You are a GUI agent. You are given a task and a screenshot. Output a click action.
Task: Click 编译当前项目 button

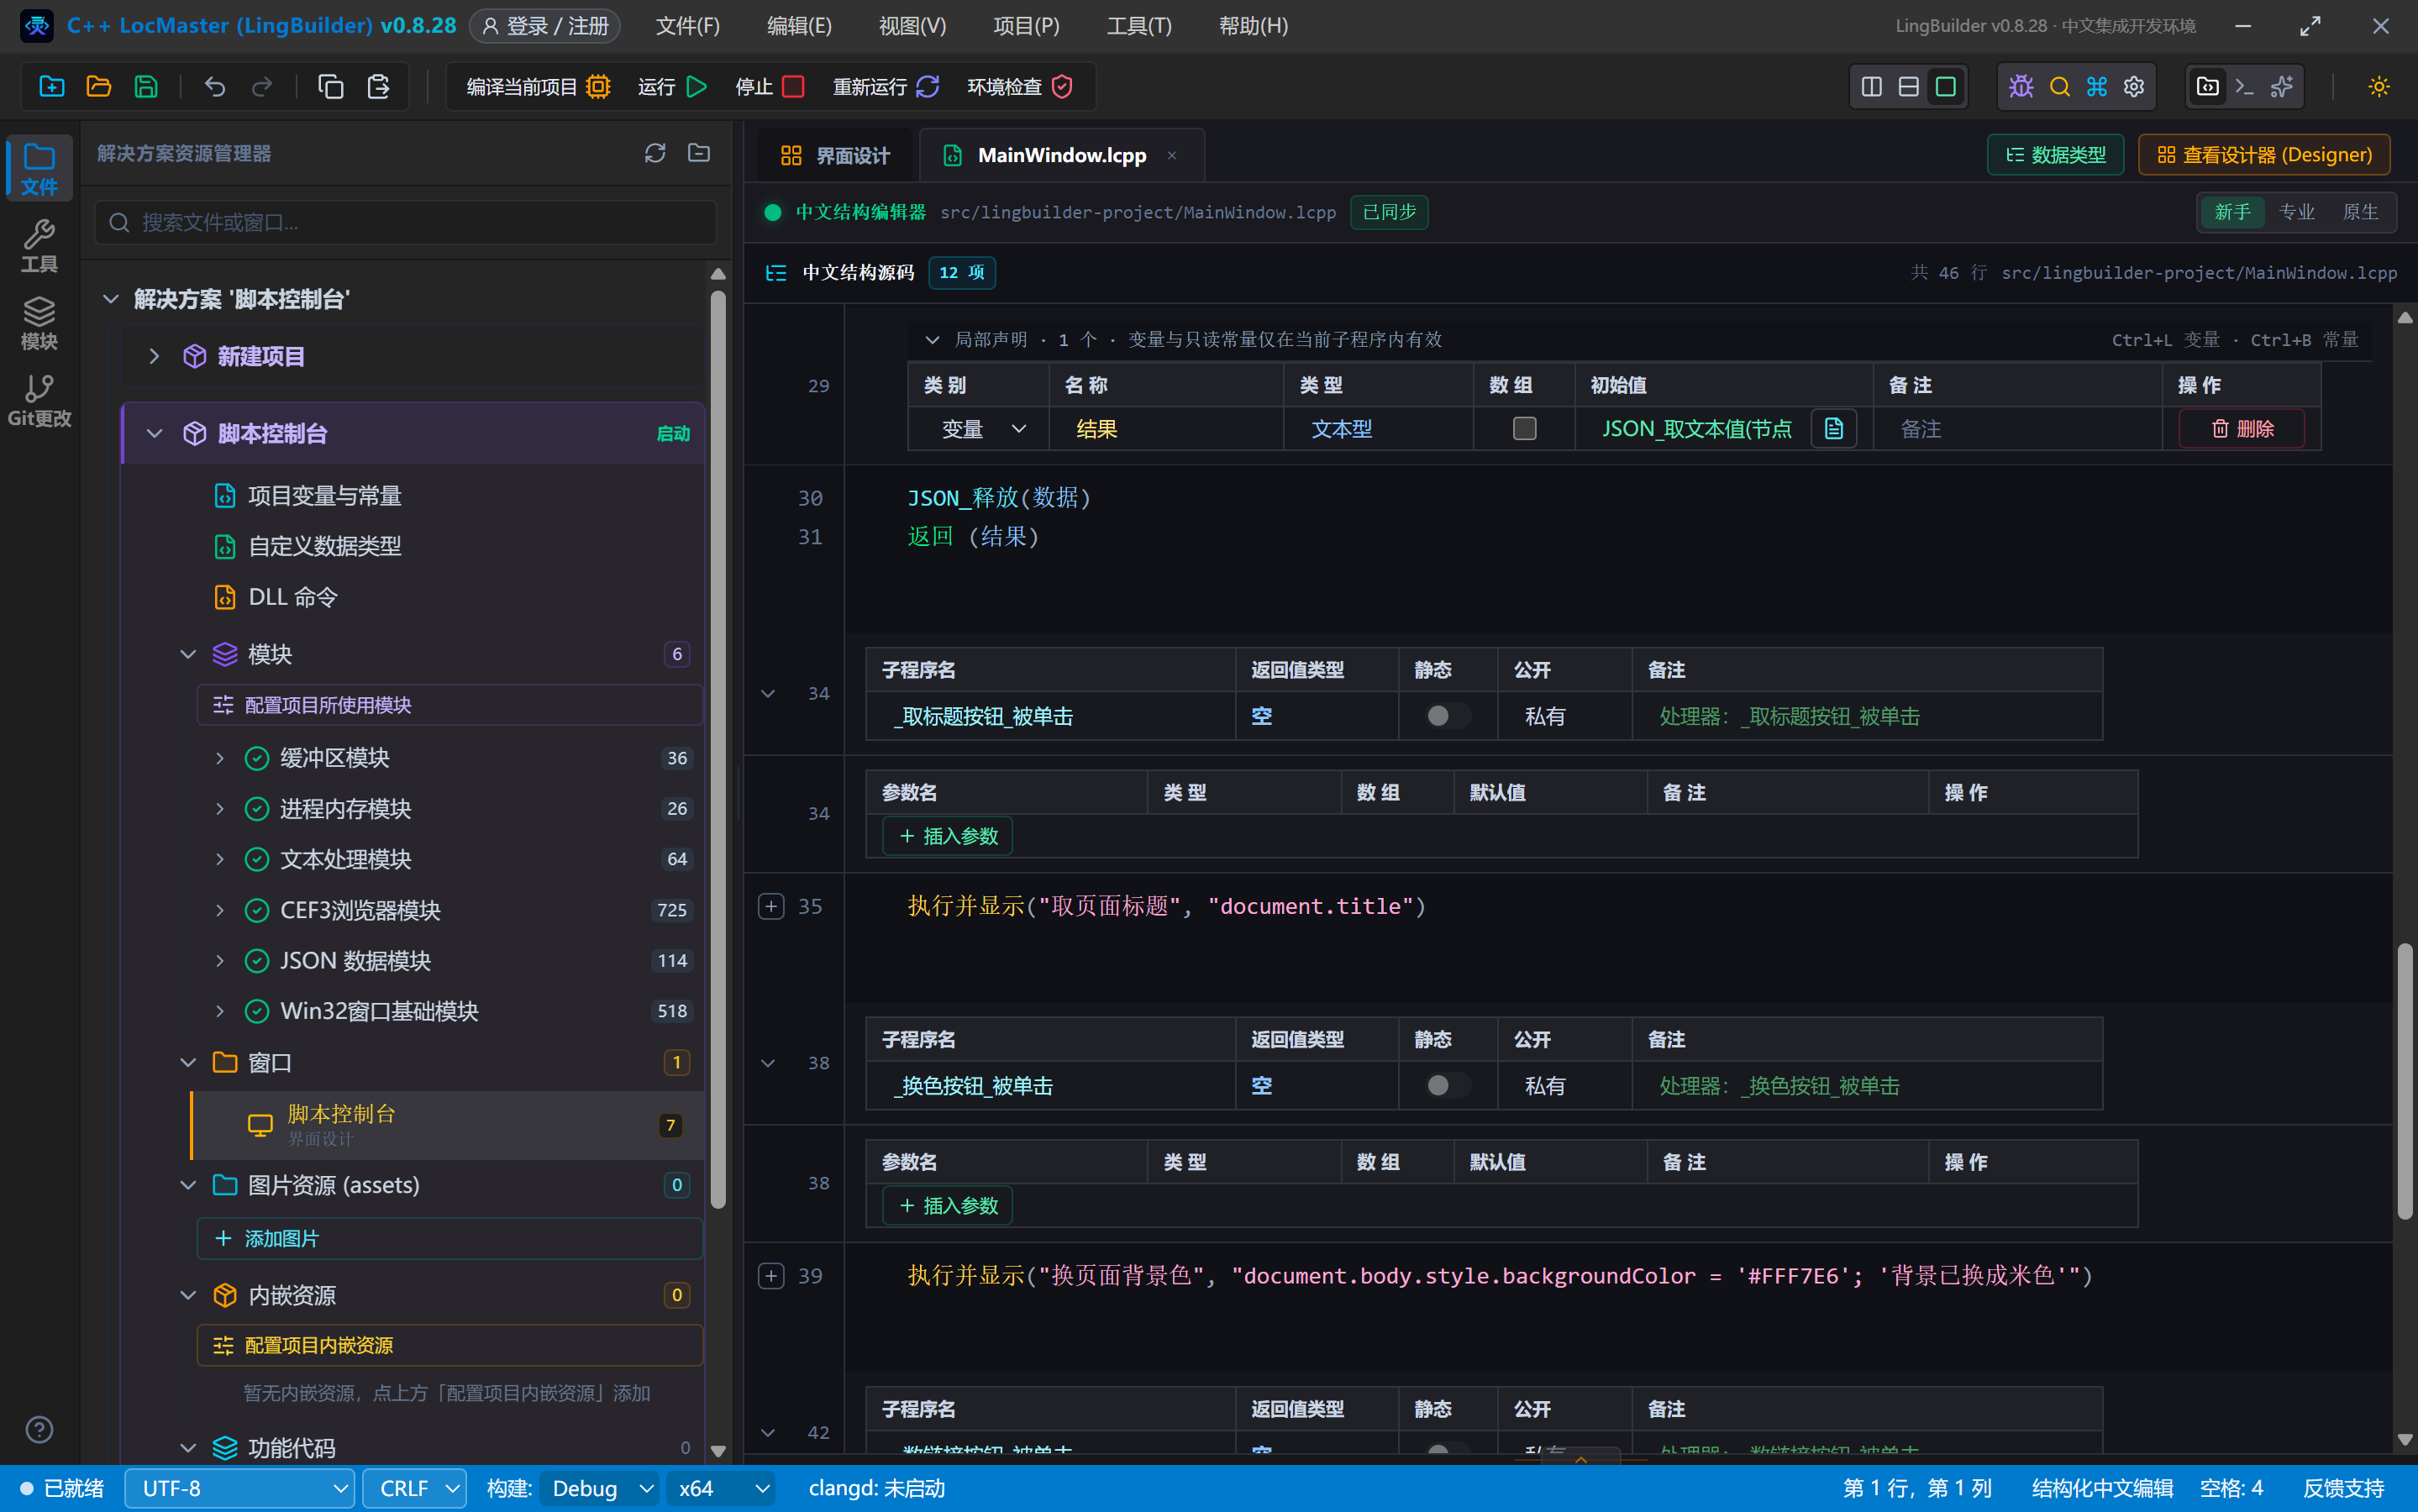[538, 87]
